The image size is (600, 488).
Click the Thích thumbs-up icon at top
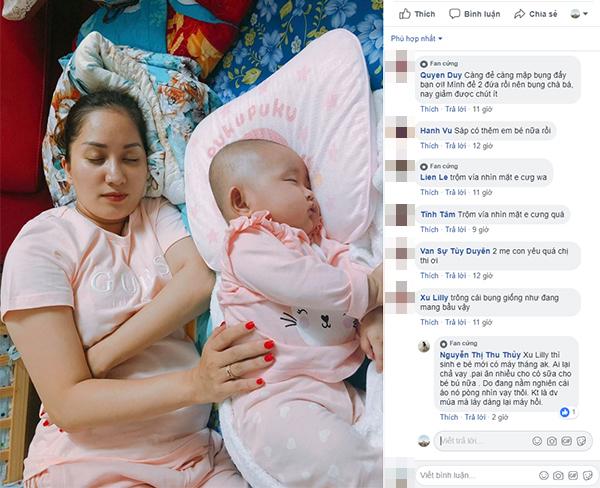click(405, 14)
